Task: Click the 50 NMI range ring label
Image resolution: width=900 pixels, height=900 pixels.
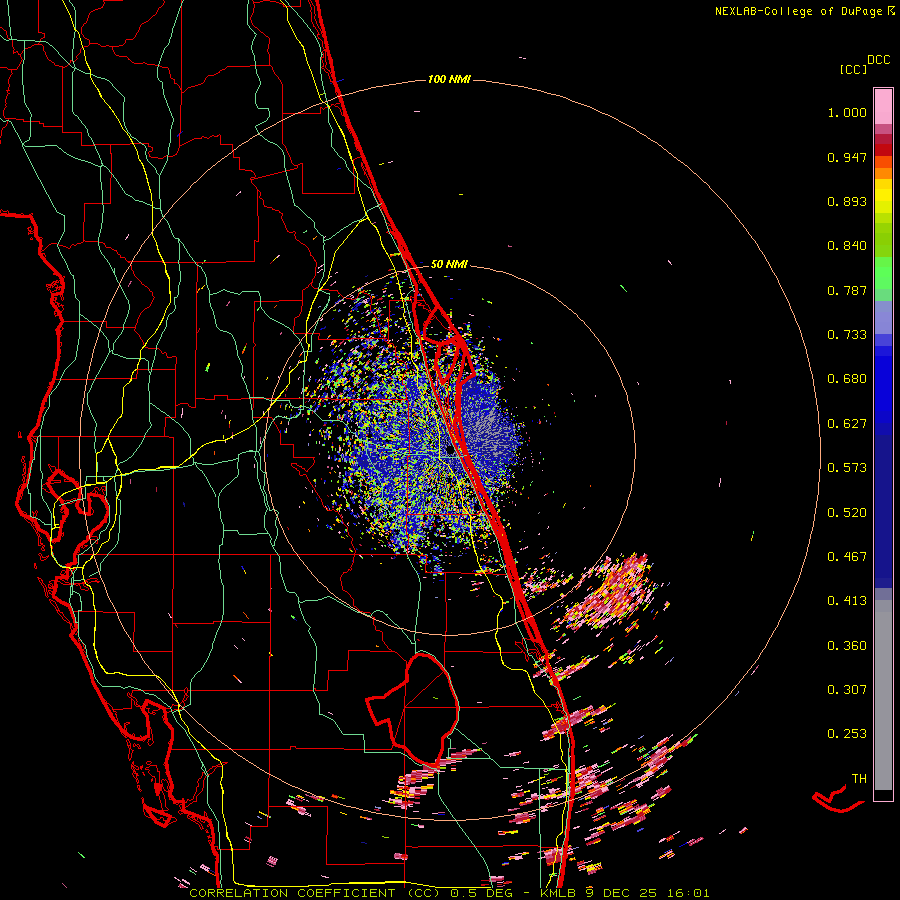Action: coord(449,264)
